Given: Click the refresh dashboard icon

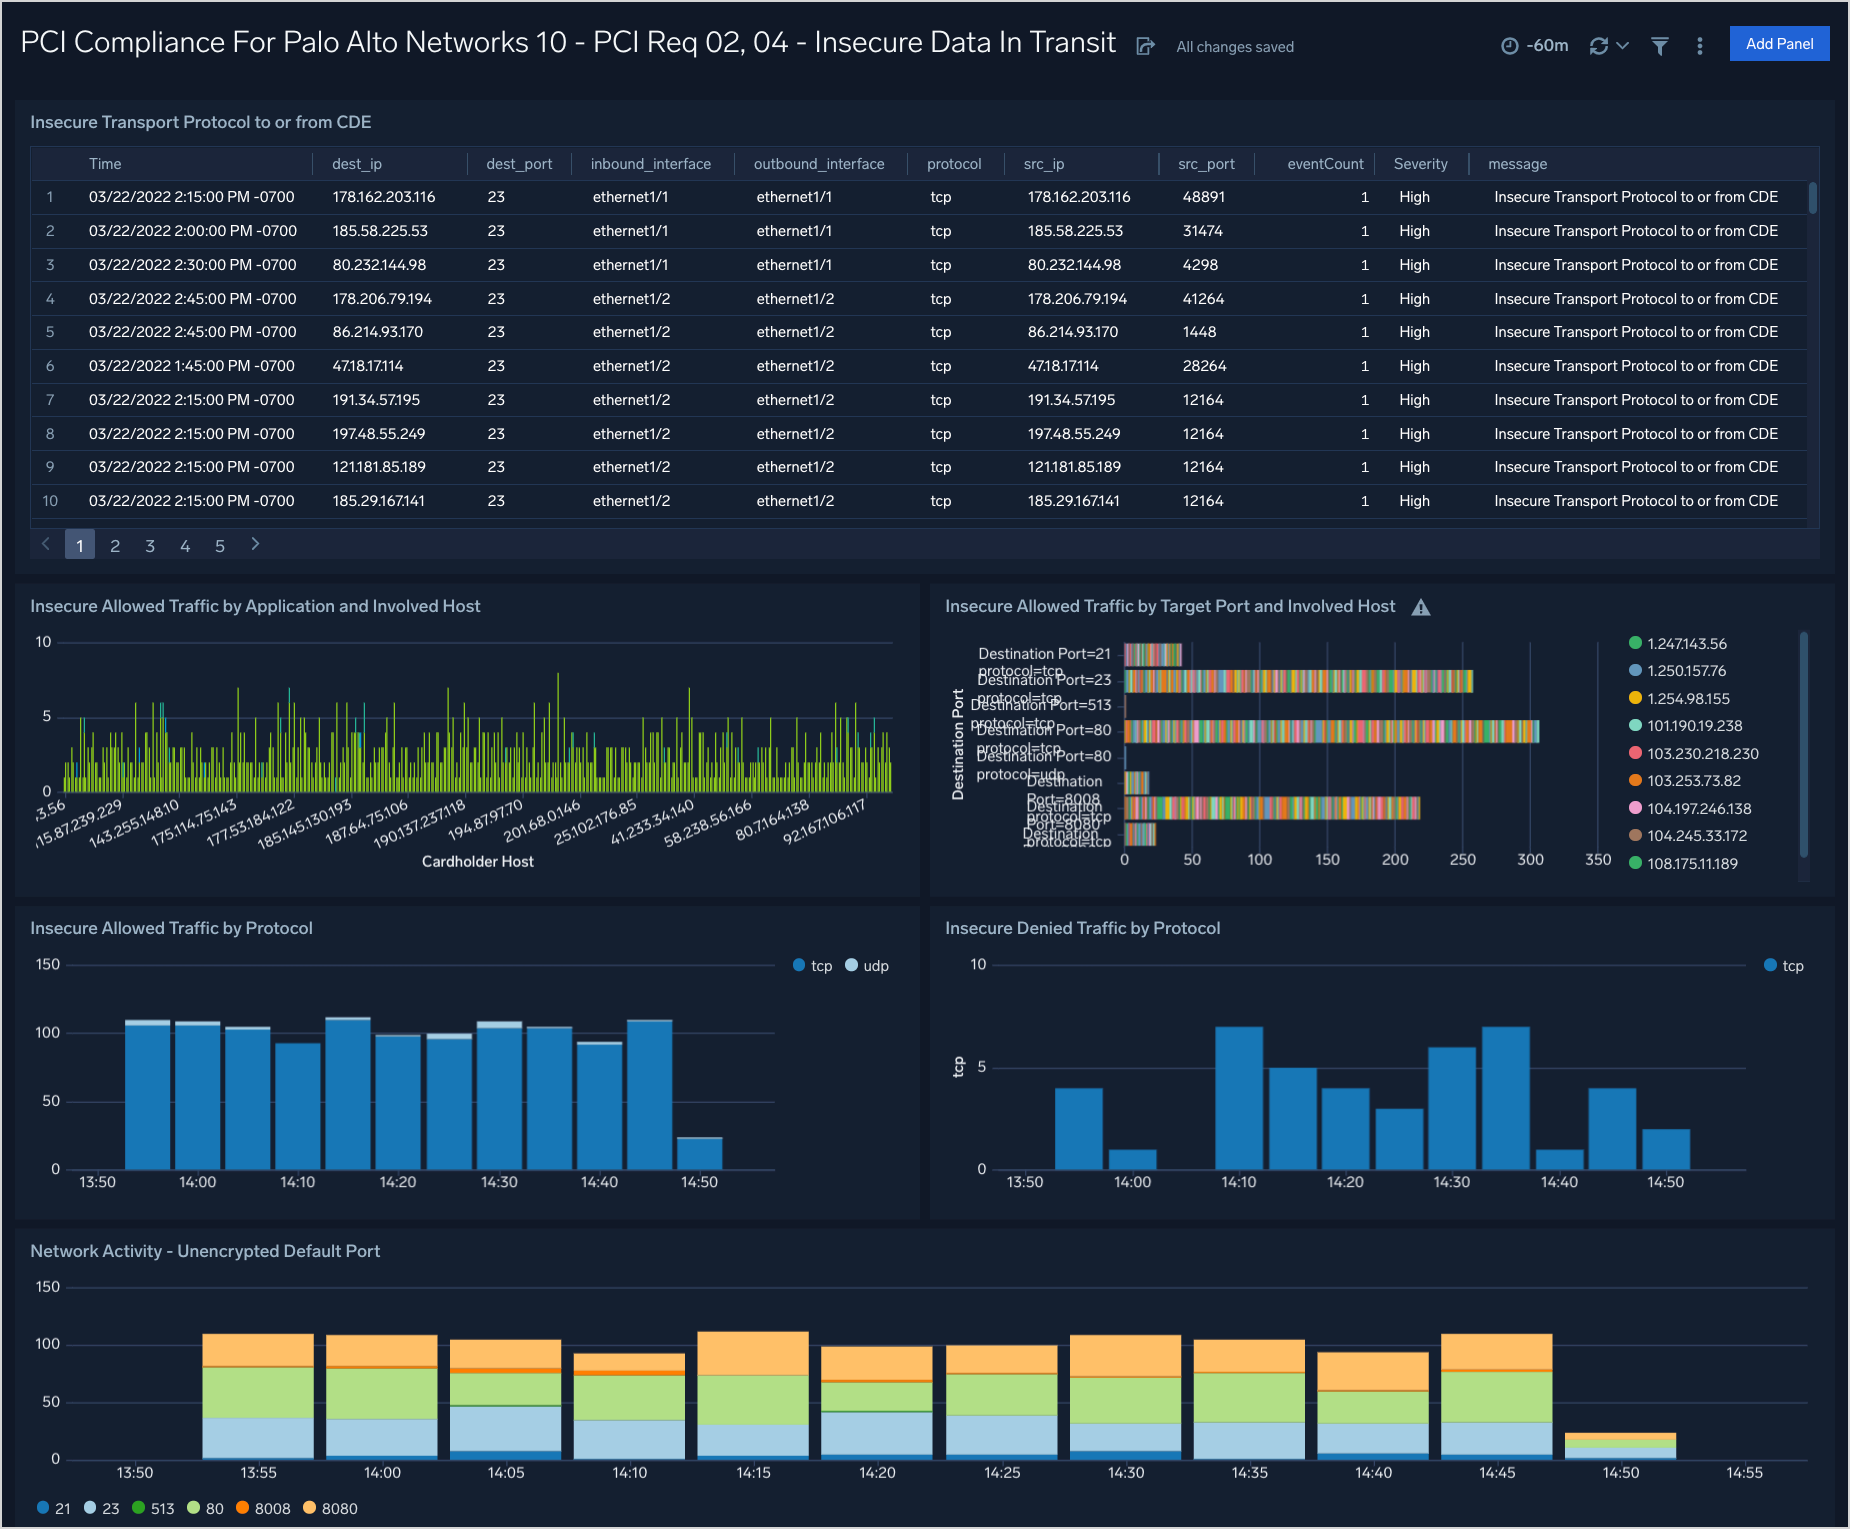Looking at the screenshot, I should coord(1599,46).
